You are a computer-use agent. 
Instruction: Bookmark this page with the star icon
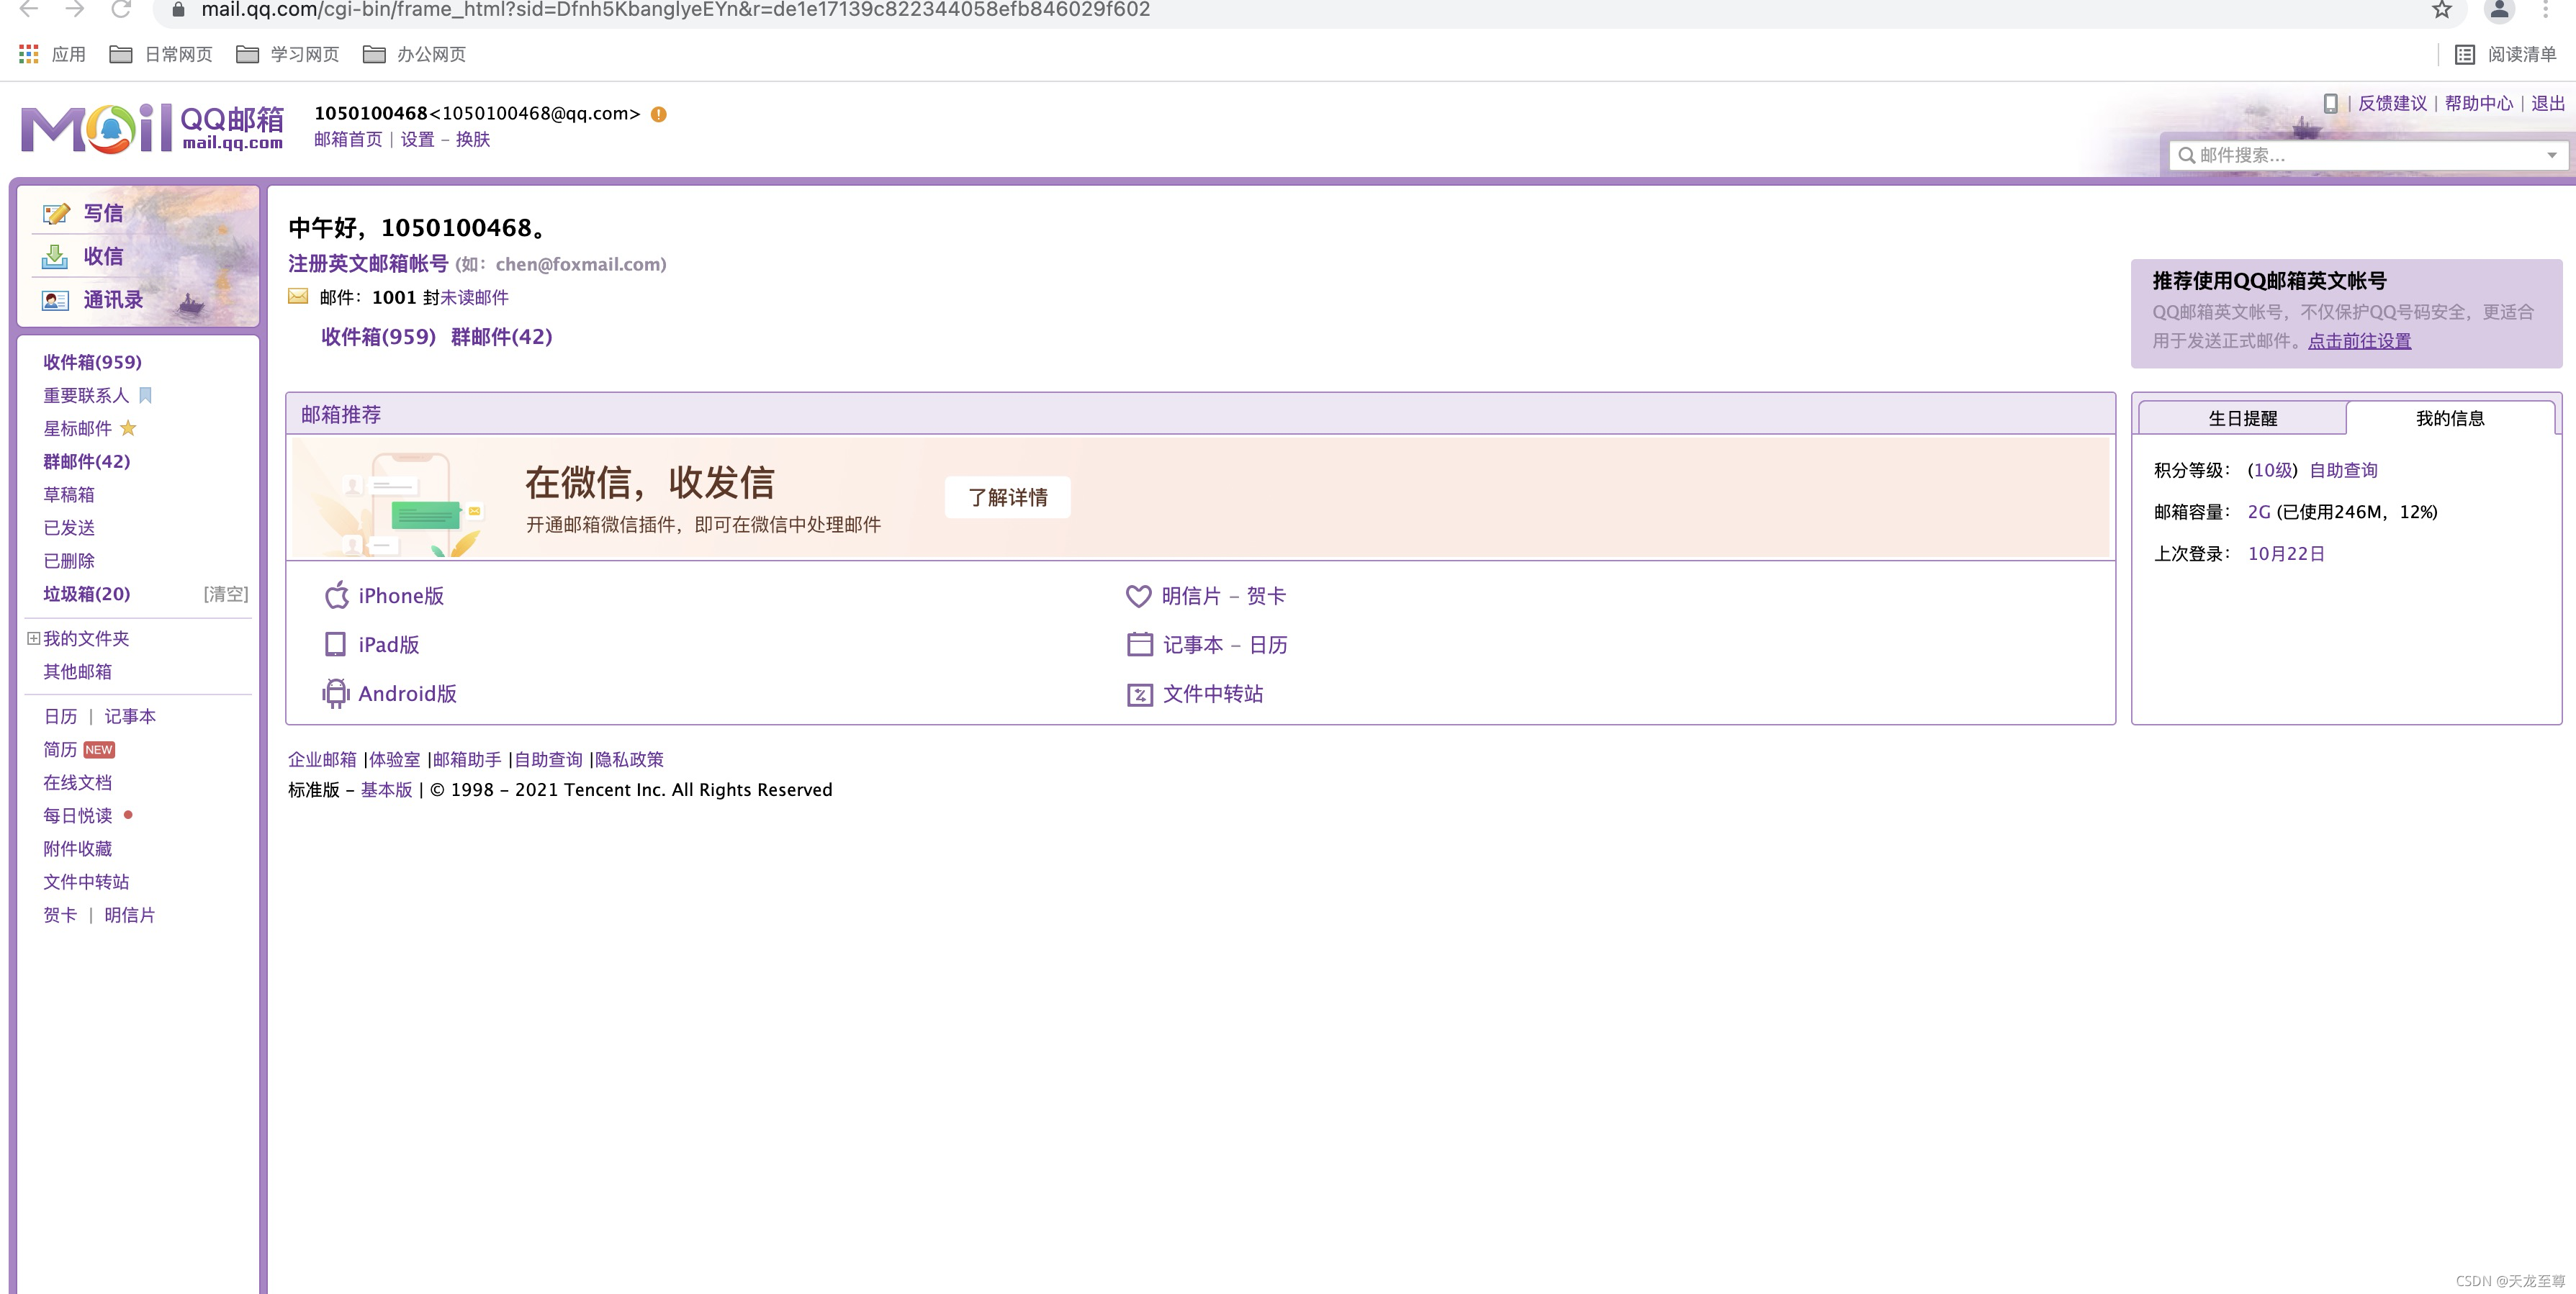2441,10
